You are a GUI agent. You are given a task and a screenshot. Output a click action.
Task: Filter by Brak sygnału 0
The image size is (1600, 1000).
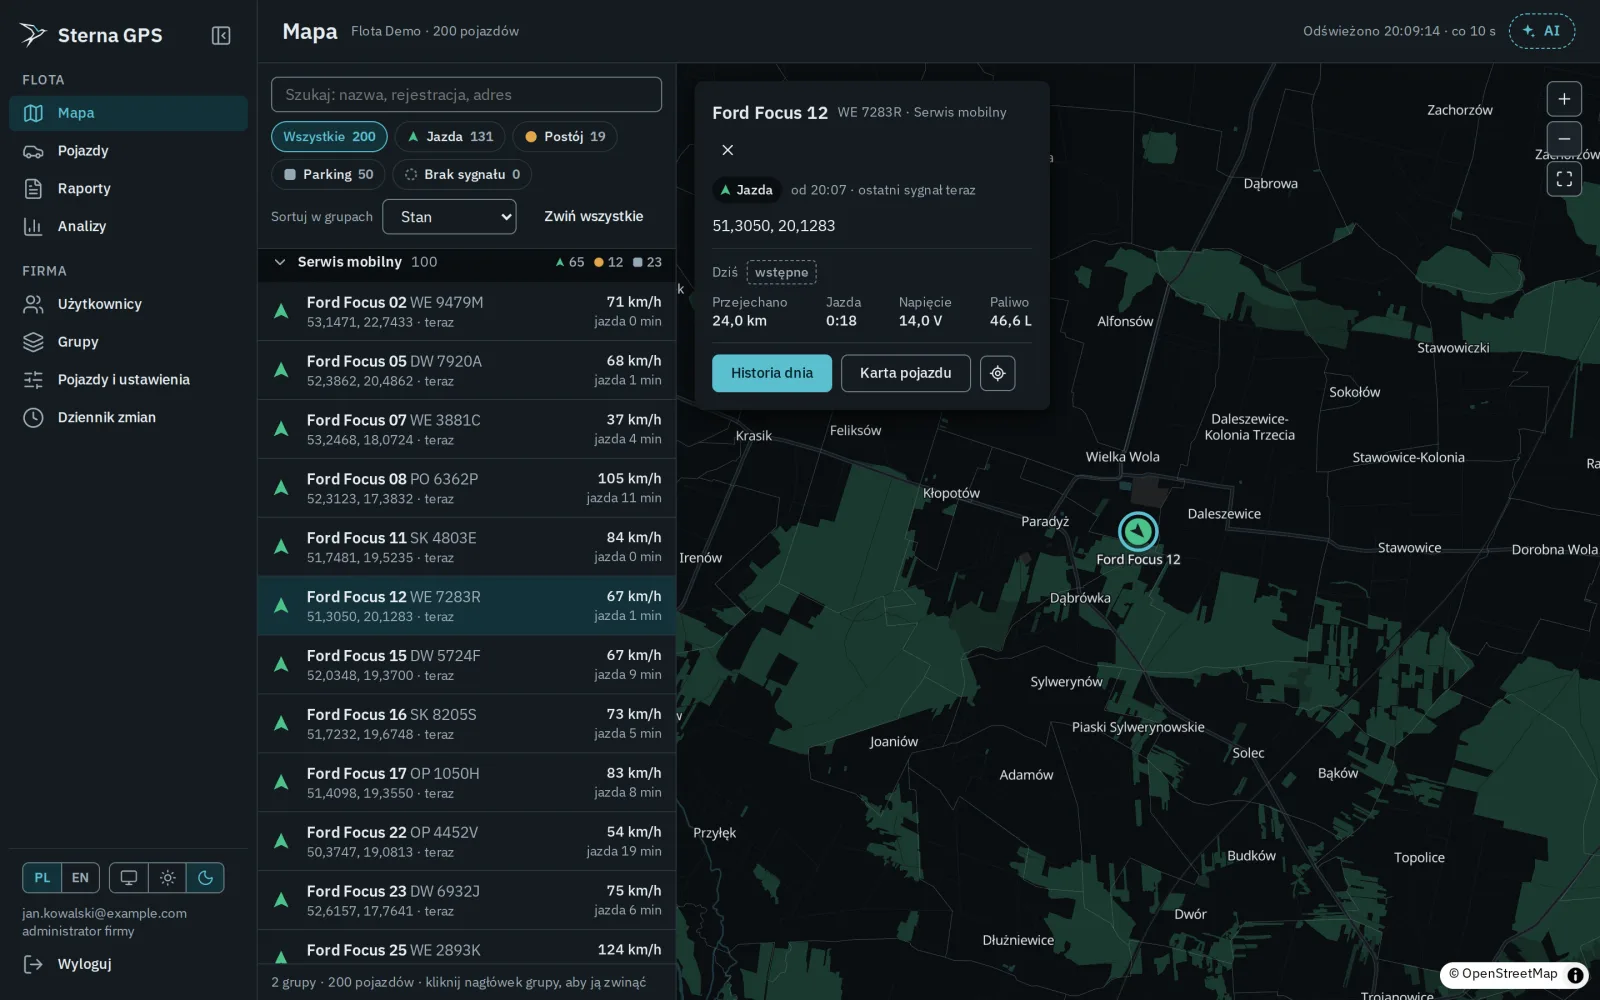(x=462, y=174)
